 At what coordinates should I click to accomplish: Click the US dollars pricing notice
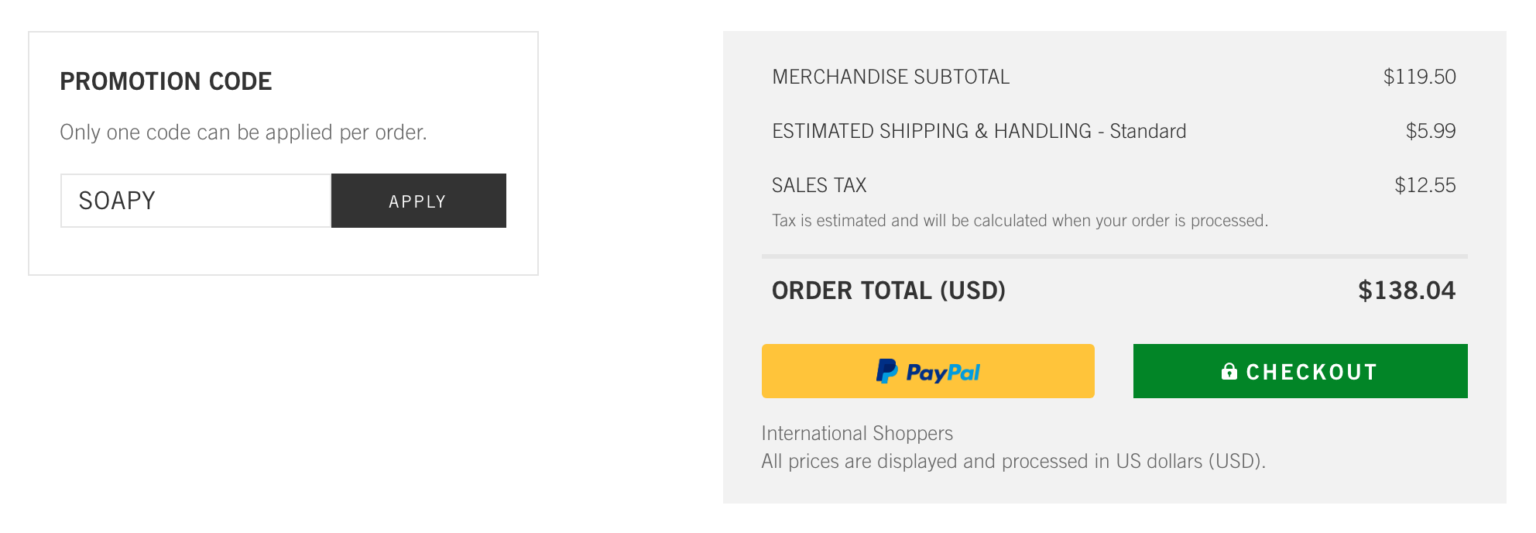click(x=1013, y=462)
